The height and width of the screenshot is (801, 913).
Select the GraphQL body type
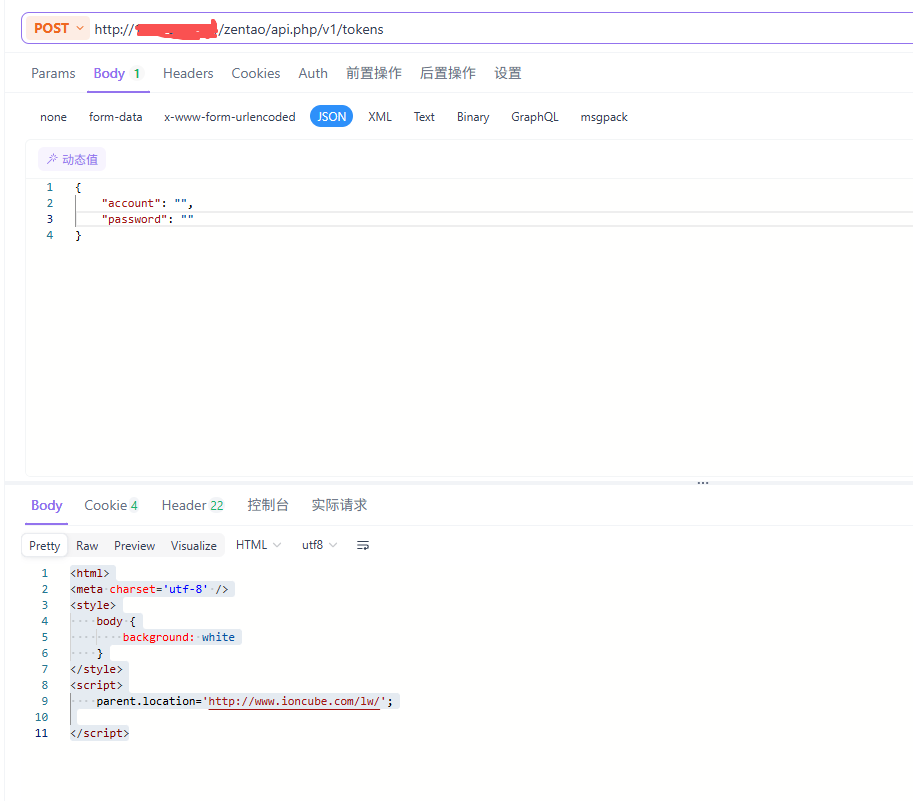[x=535, y=117]
